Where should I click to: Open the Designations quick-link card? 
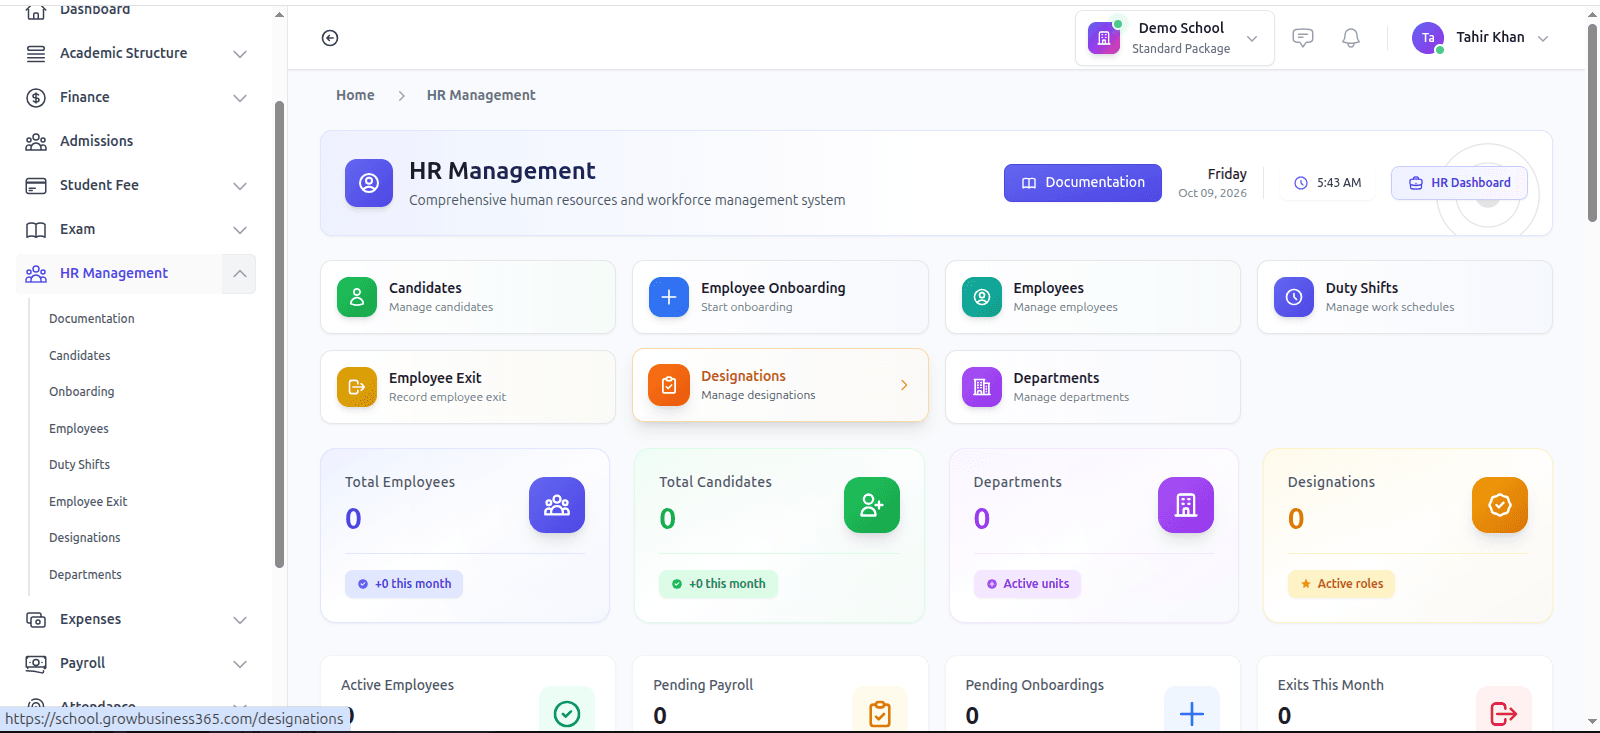coord(780,385)
